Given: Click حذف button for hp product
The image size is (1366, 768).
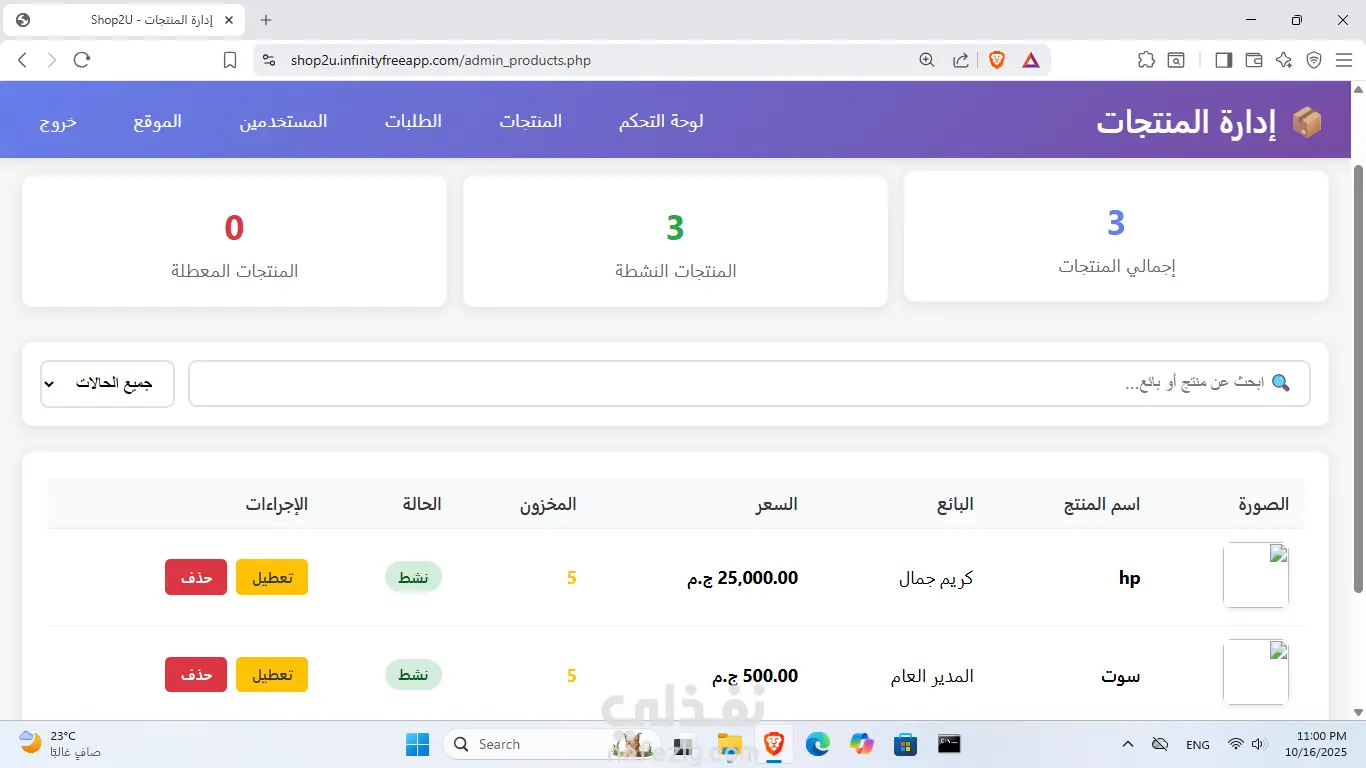Looking at the screenshot, I should 196,577.
